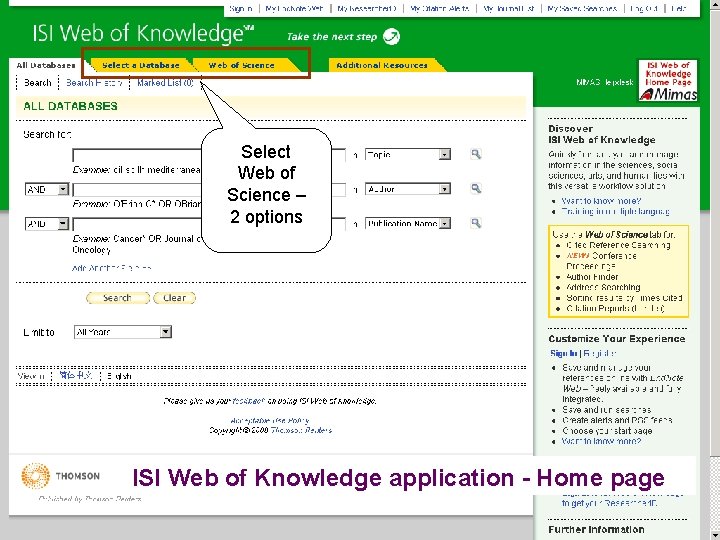
Task: Switch view to English
Action: (x=119, y=376)
